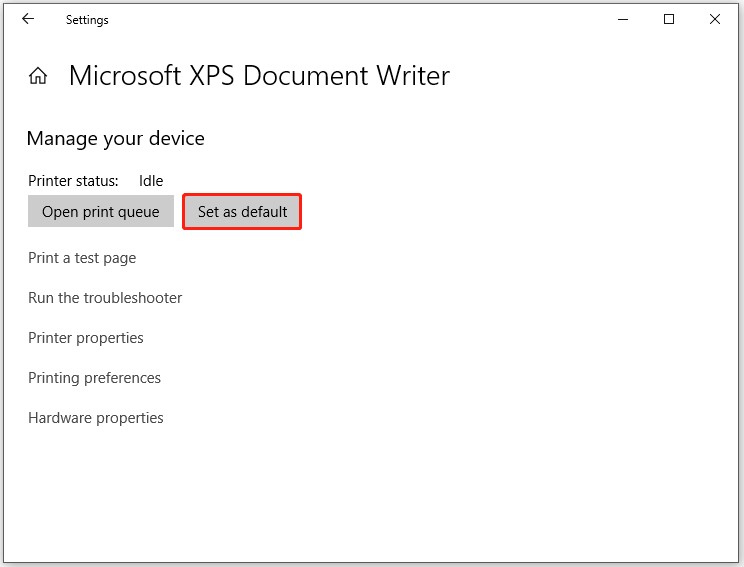
Task: Open Printing preferences
Action: click(x=94, y=378)
